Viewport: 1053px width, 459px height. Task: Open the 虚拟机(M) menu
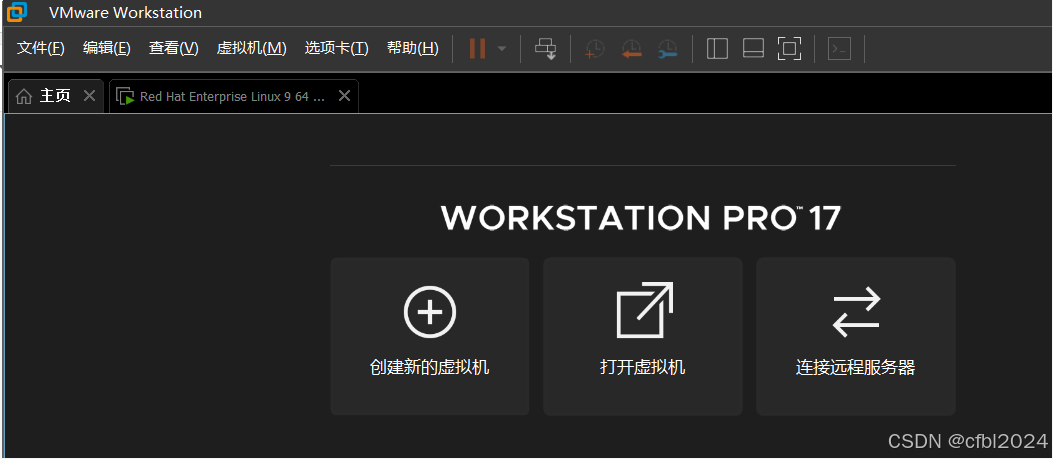pyautogui.click(x=252, y=48)
